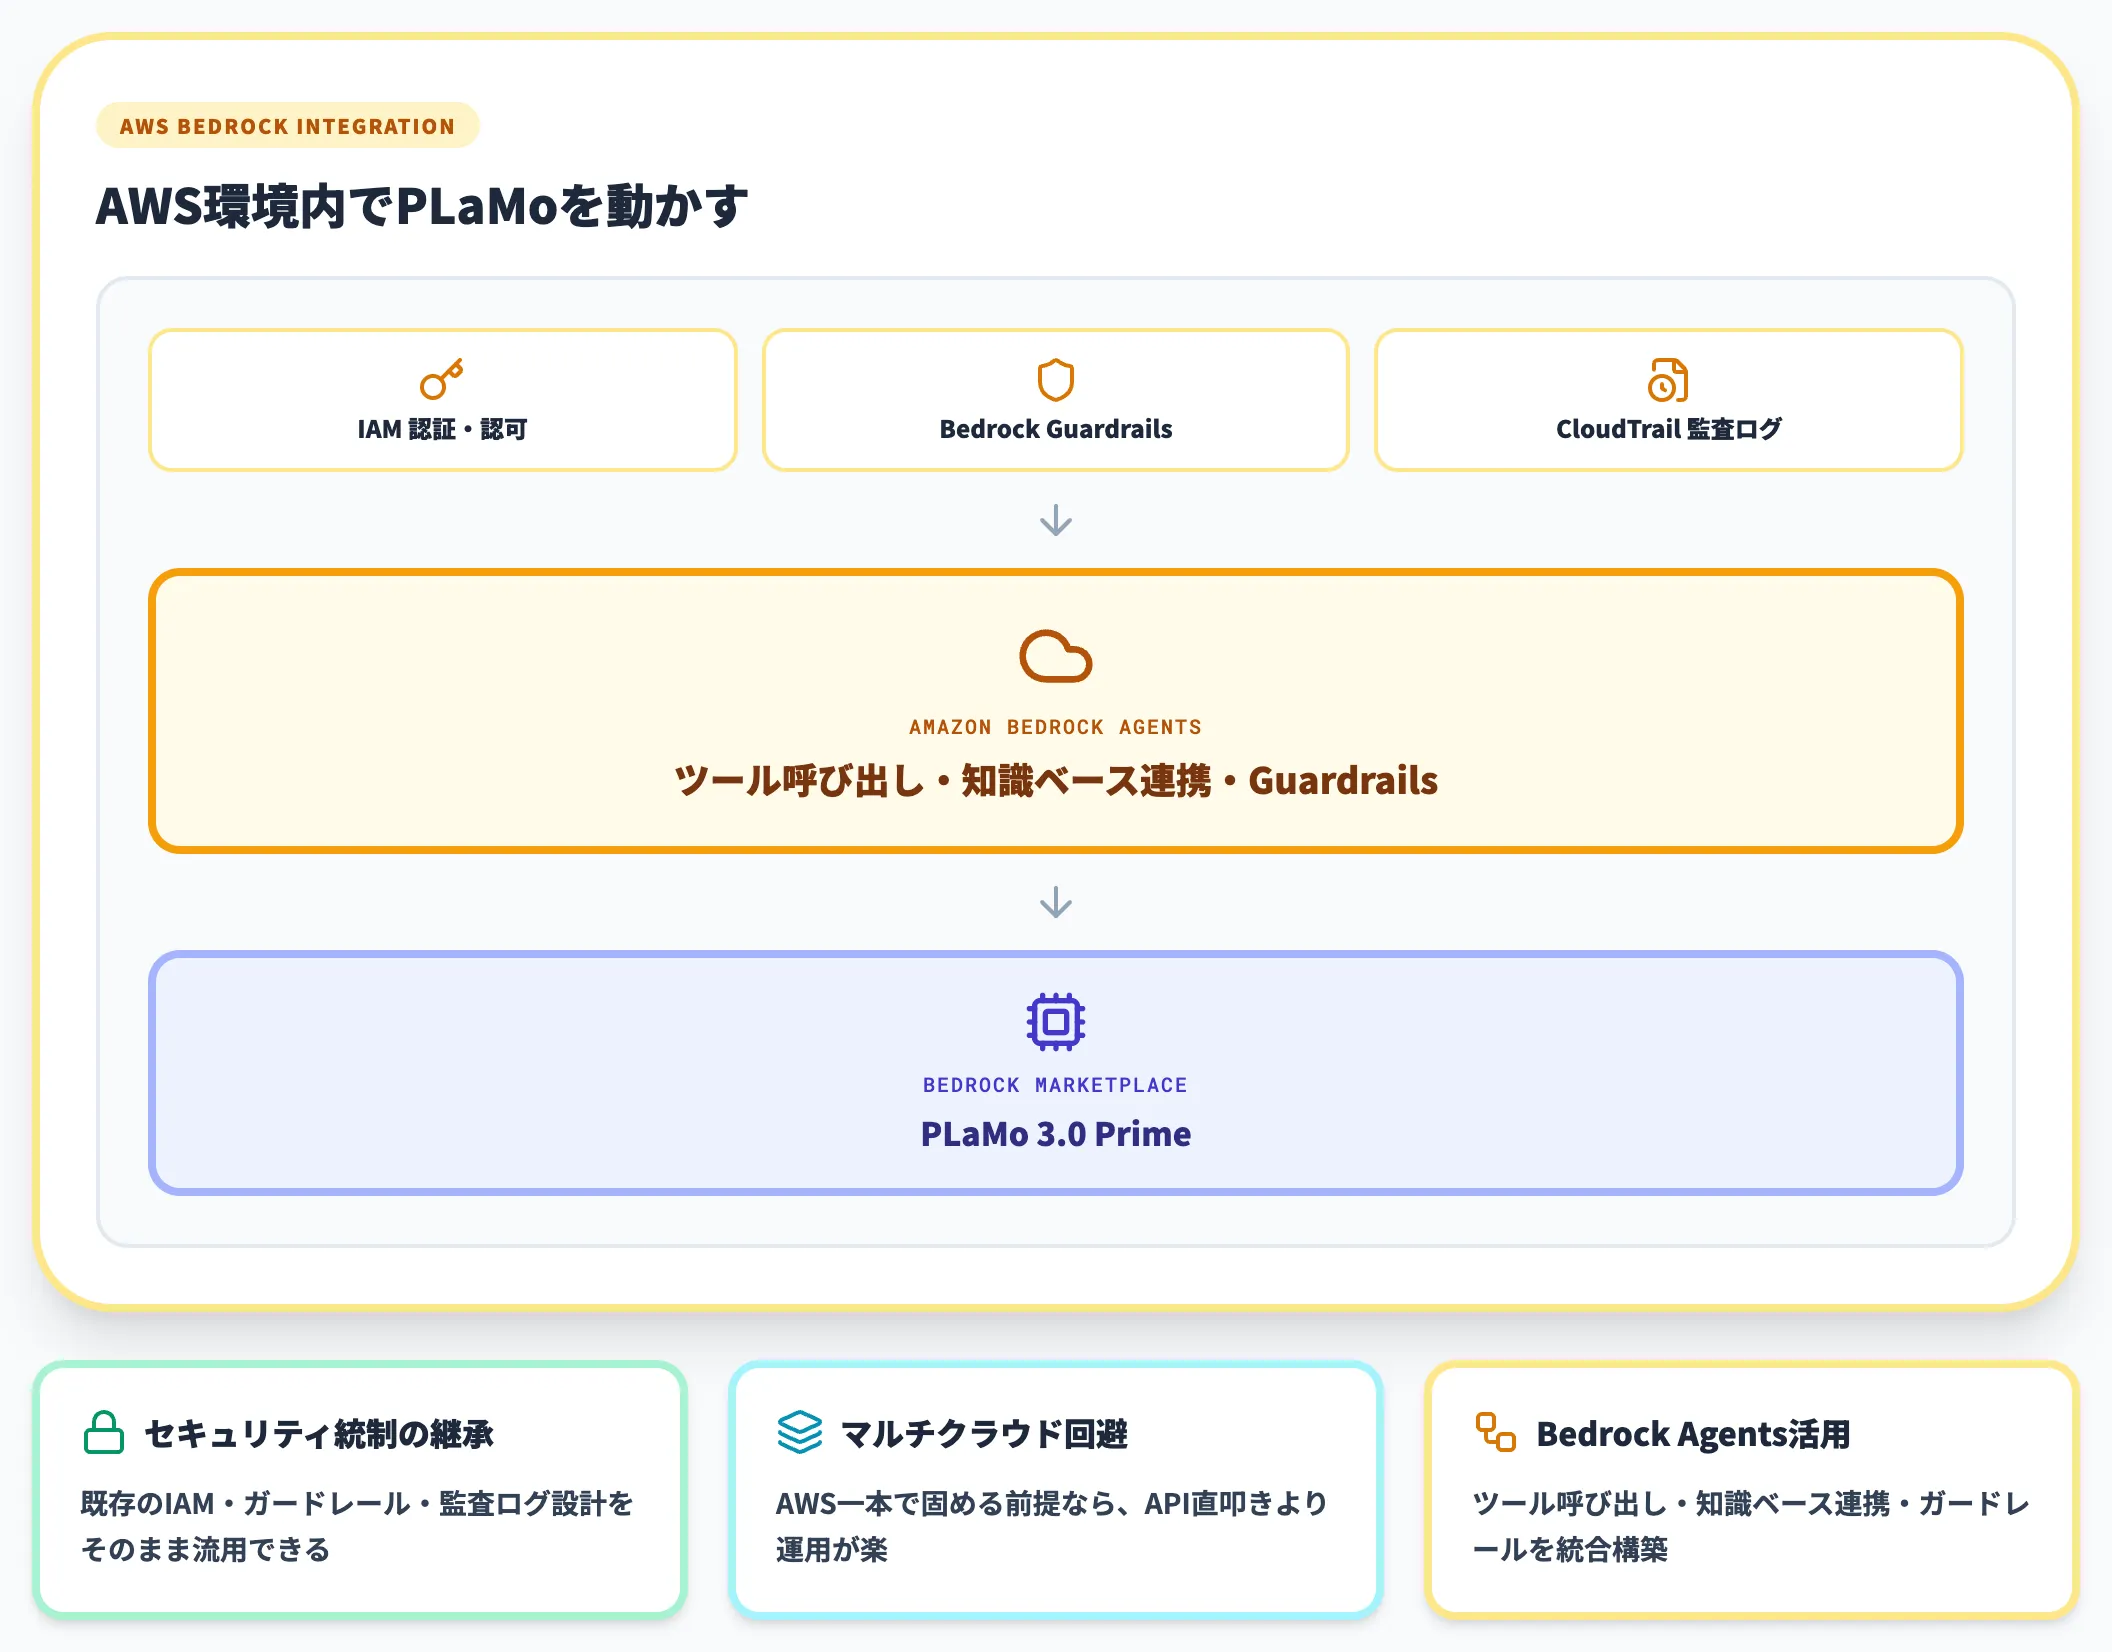Click the cloud icon in Amazon Bedrock Agents box
Image resolution: width=2112 pixels, height=1652 pixels.
[x=1055, y=656]
